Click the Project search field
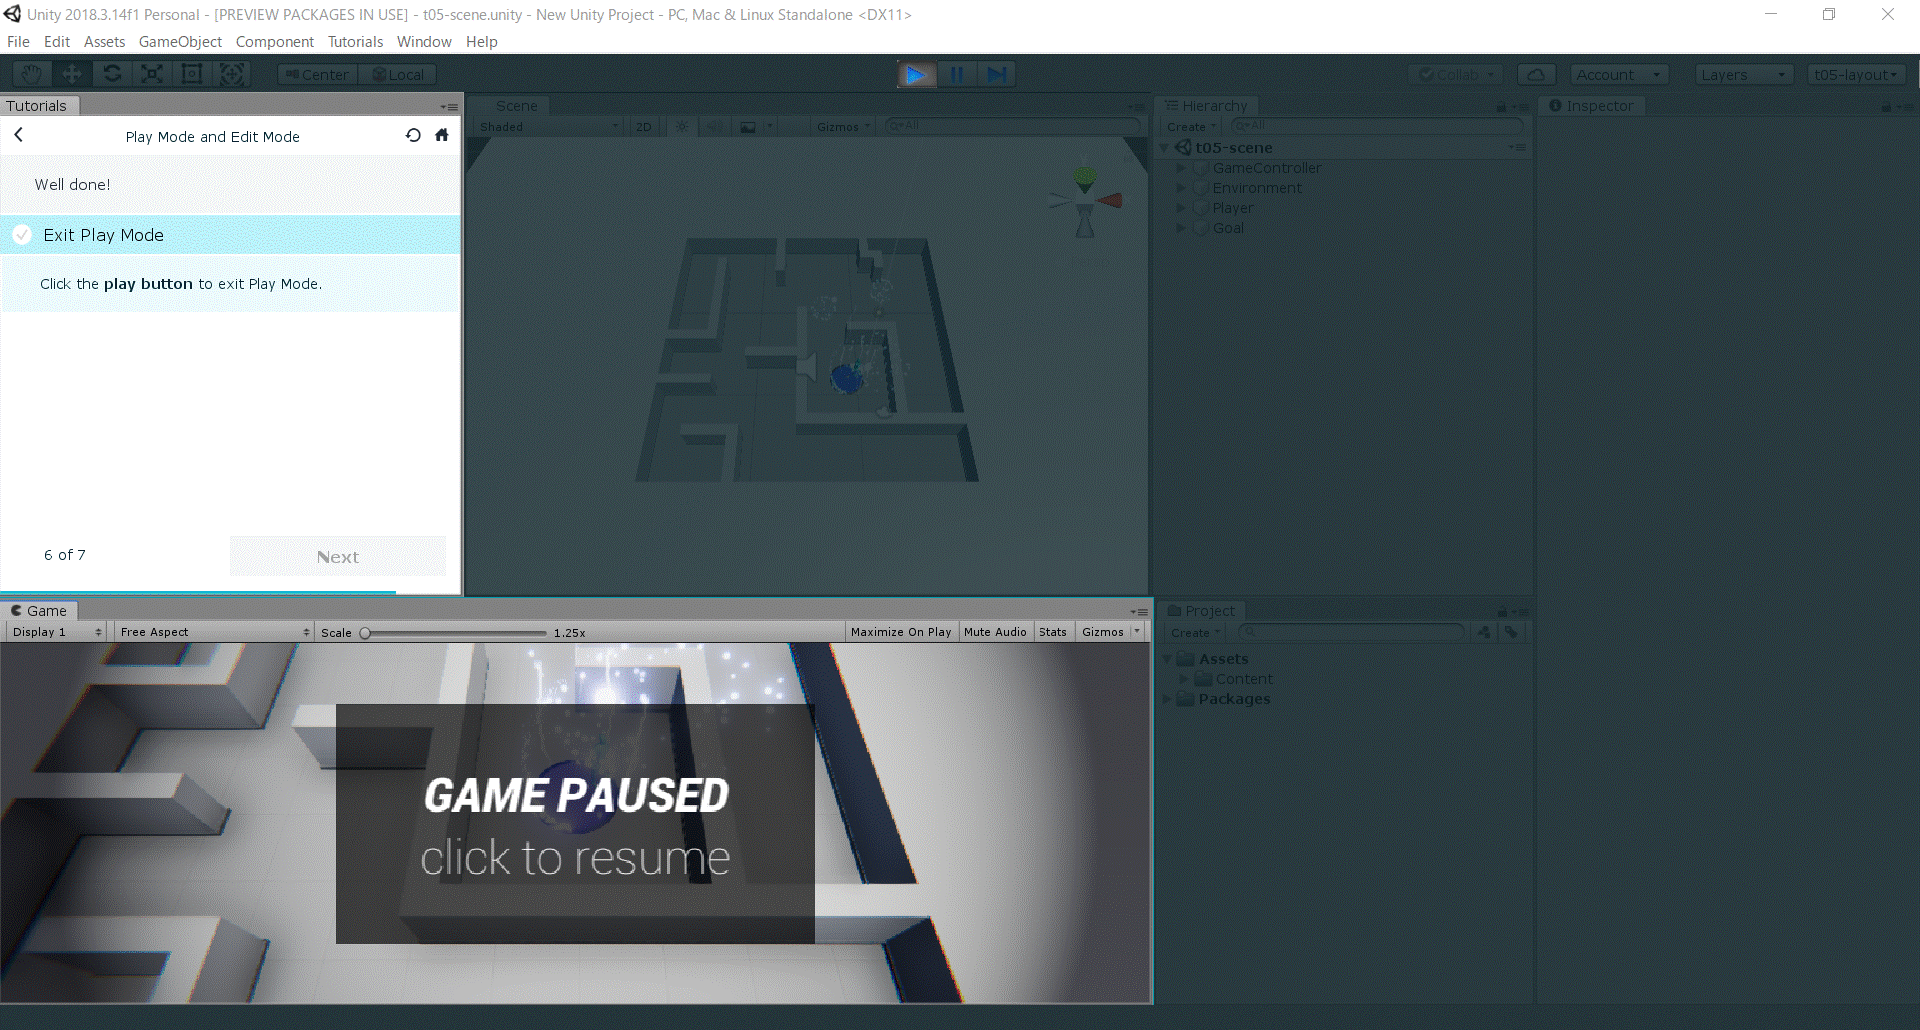Screen dimensions: 1920x1030 (x=1351, y=632)
